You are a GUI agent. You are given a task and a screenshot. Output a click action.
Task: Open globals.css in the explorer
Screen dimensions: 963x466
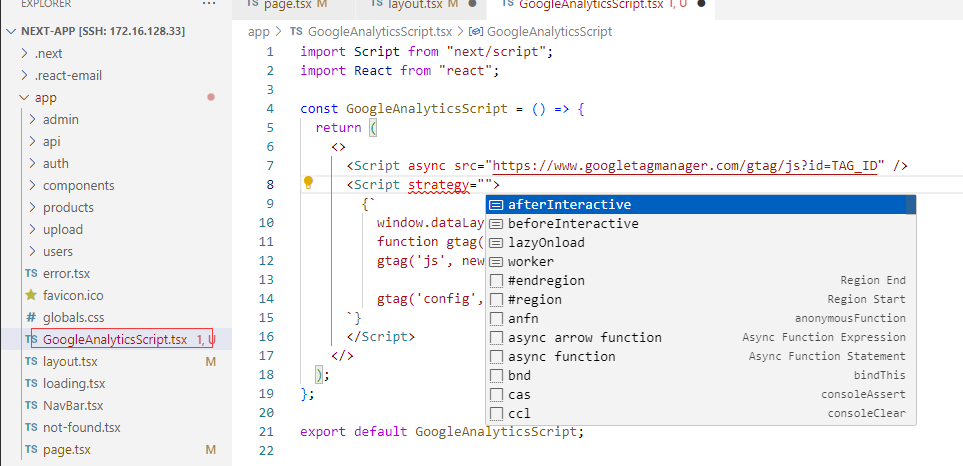(x=73, y=317)
